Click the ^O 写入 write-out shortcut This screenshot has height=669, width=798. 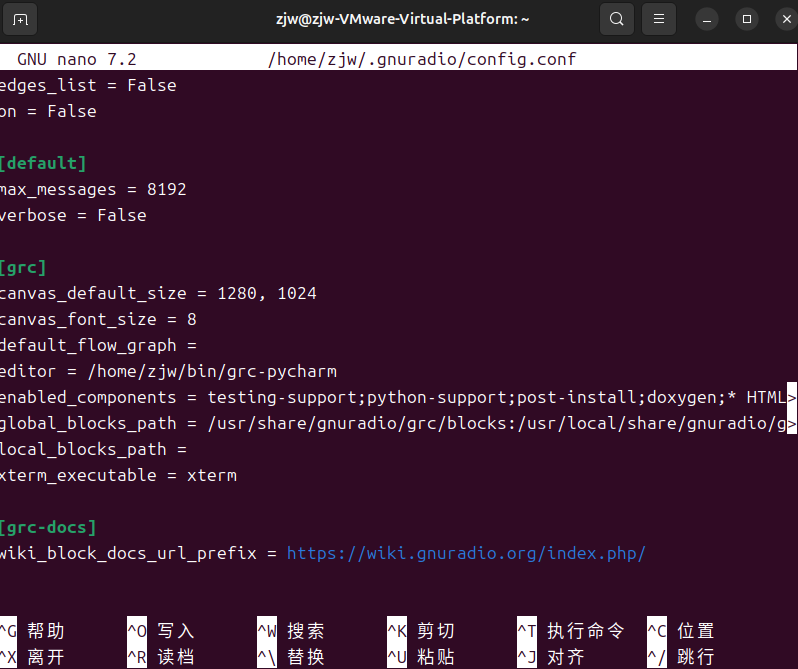coord(161,631)
